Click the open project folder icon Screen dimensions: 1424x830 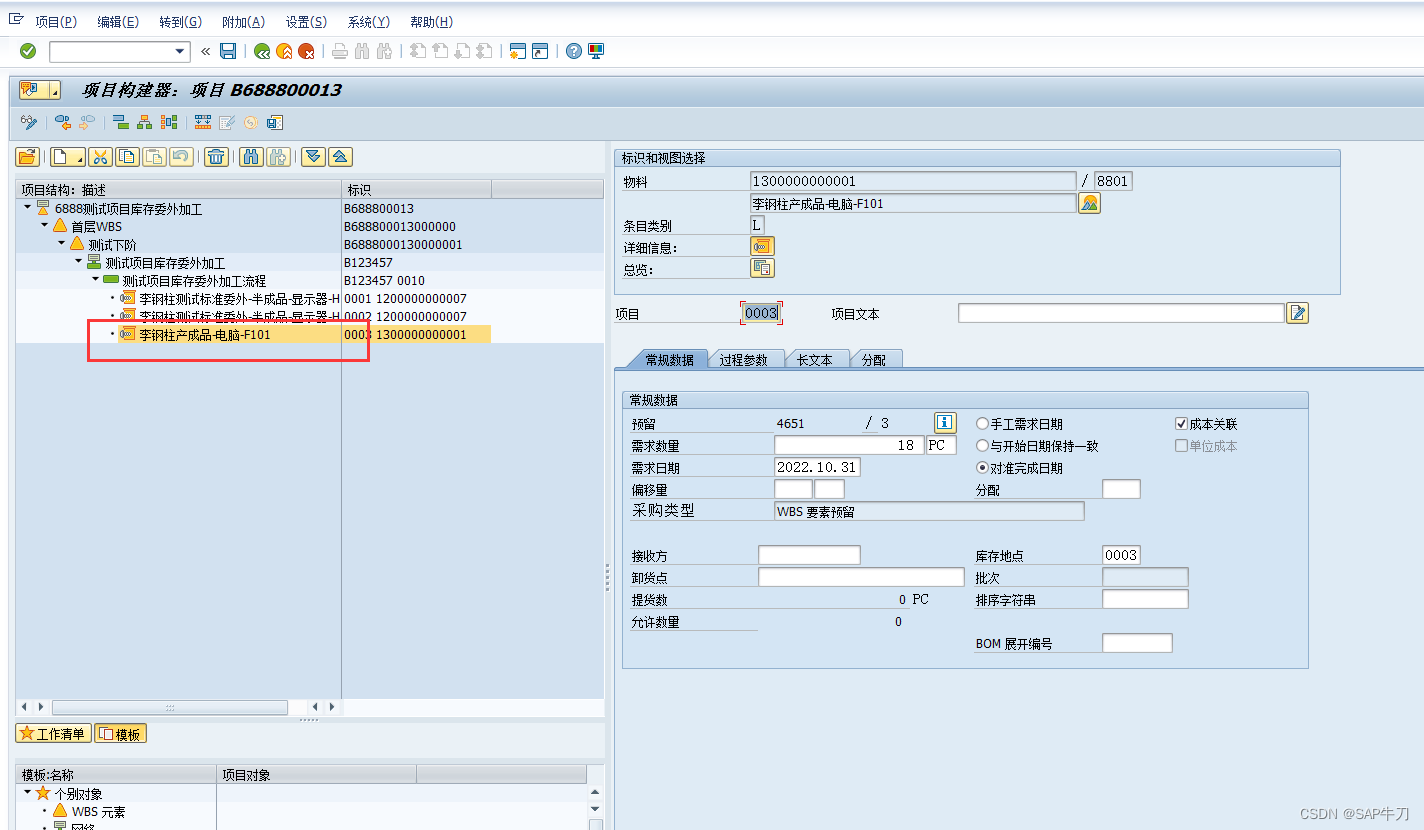tap(27, 156)
